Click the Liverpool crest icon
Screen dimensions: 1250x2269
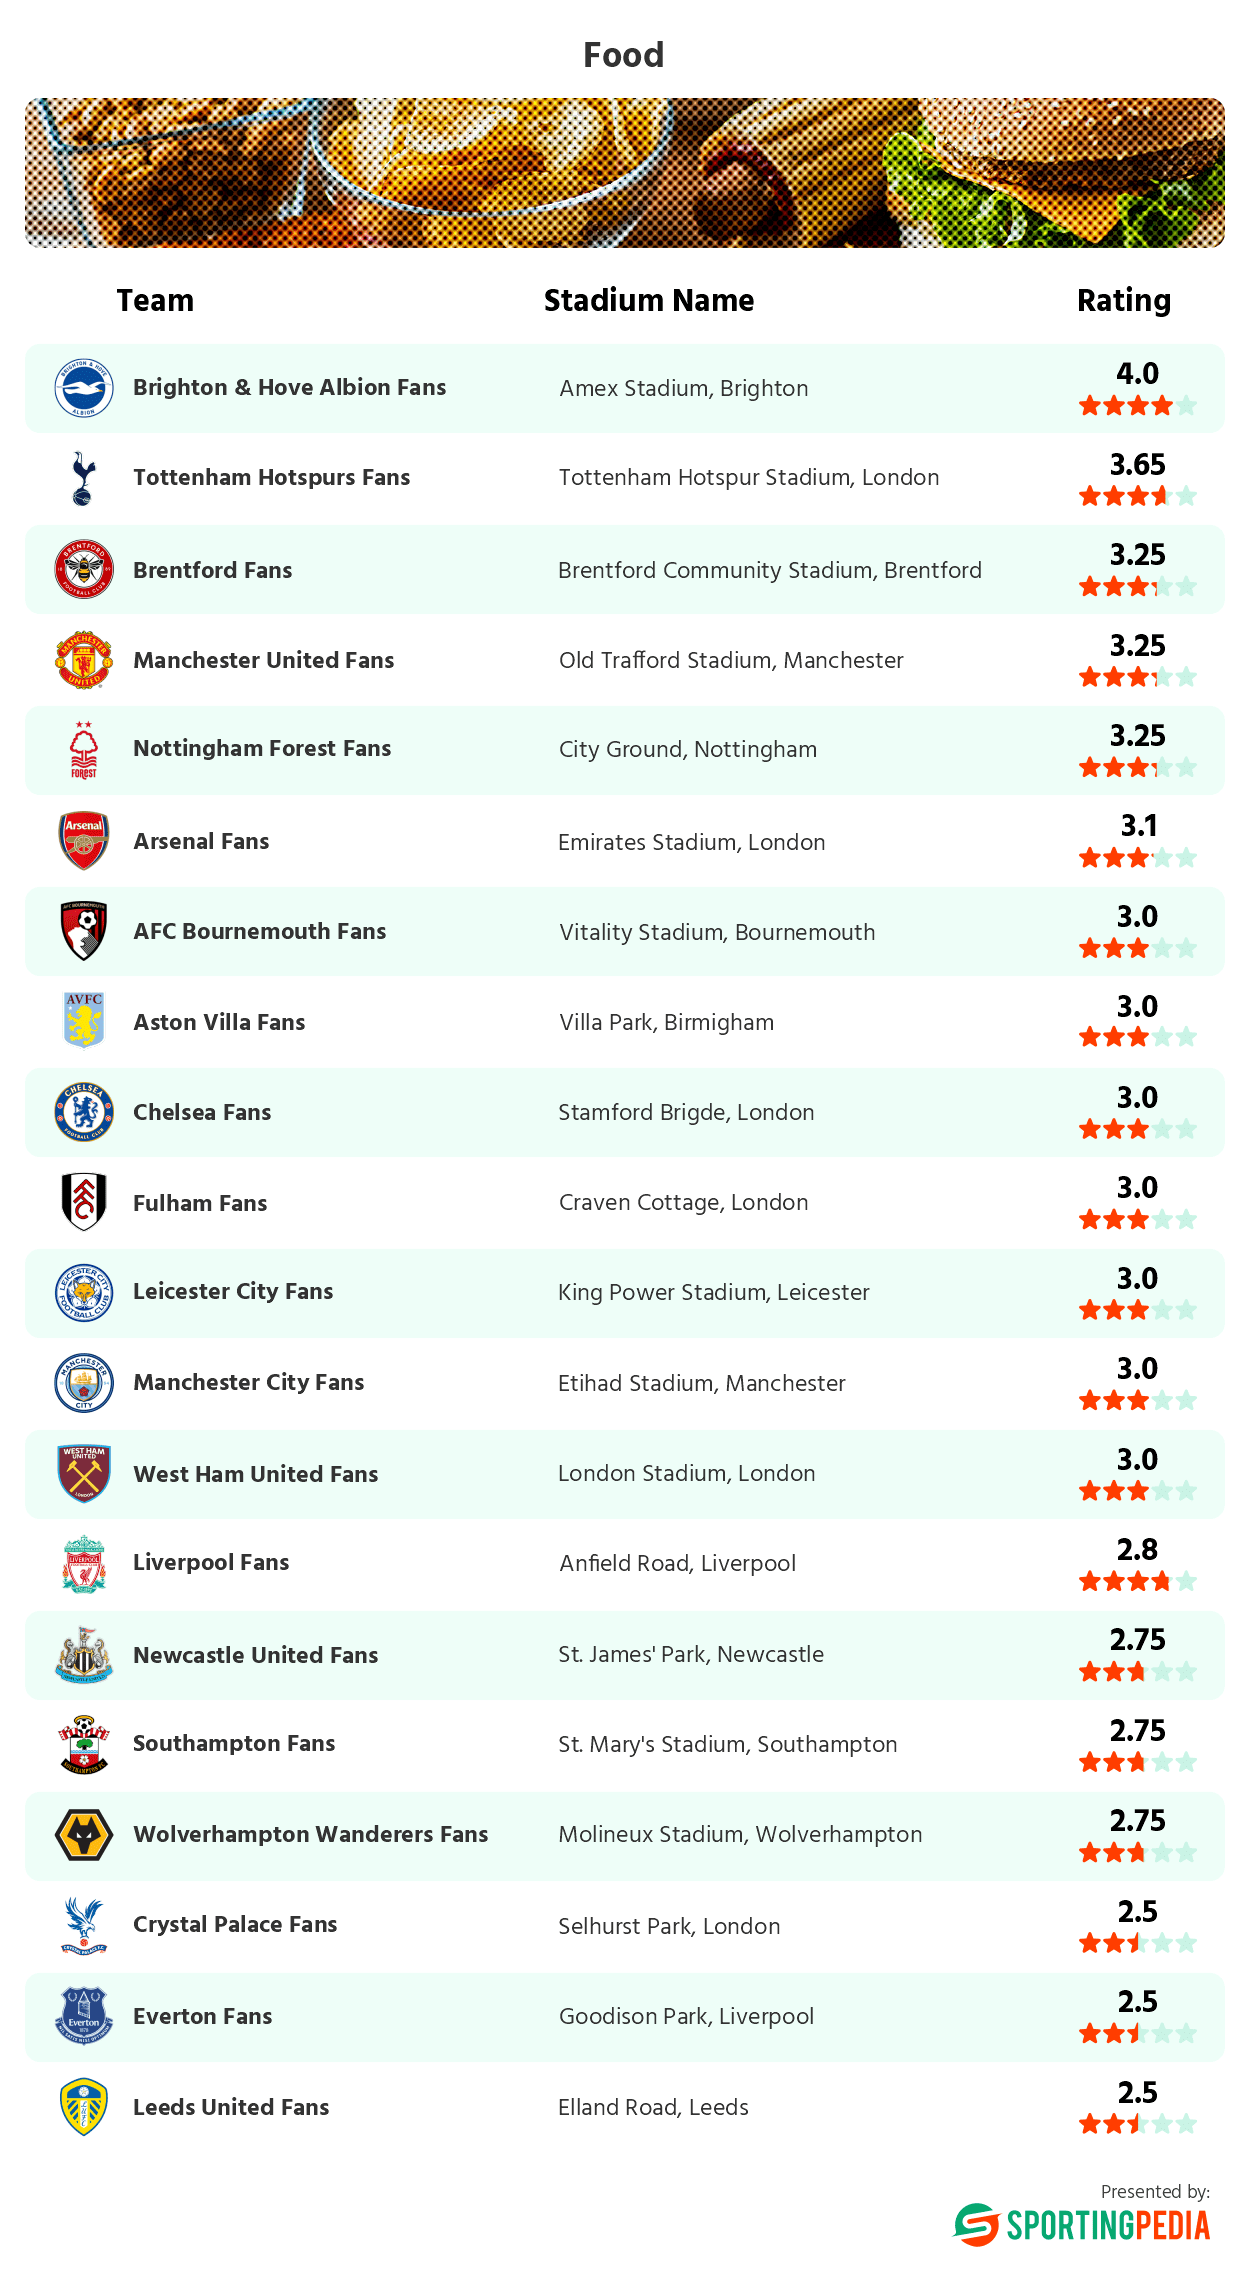[x=84, y=1564]
